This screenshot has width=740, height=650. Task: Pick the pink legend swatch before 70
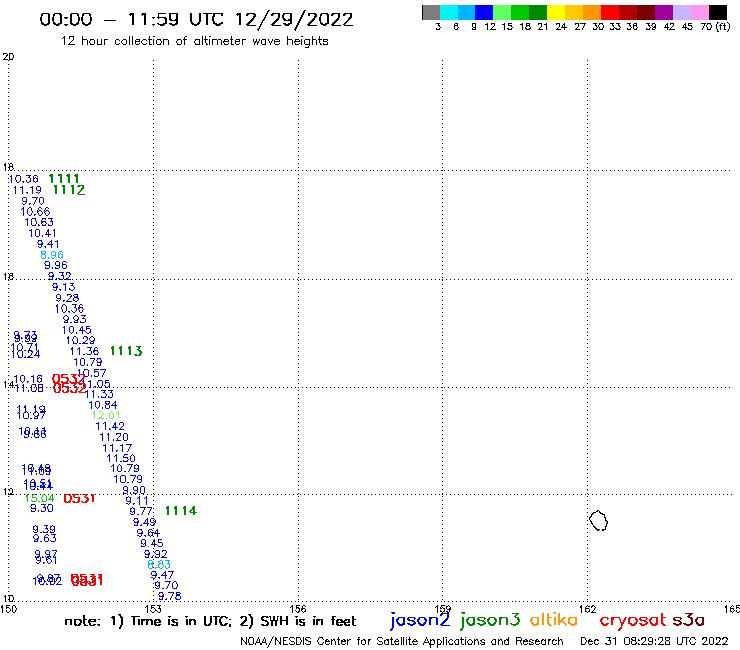click(699, 12)
